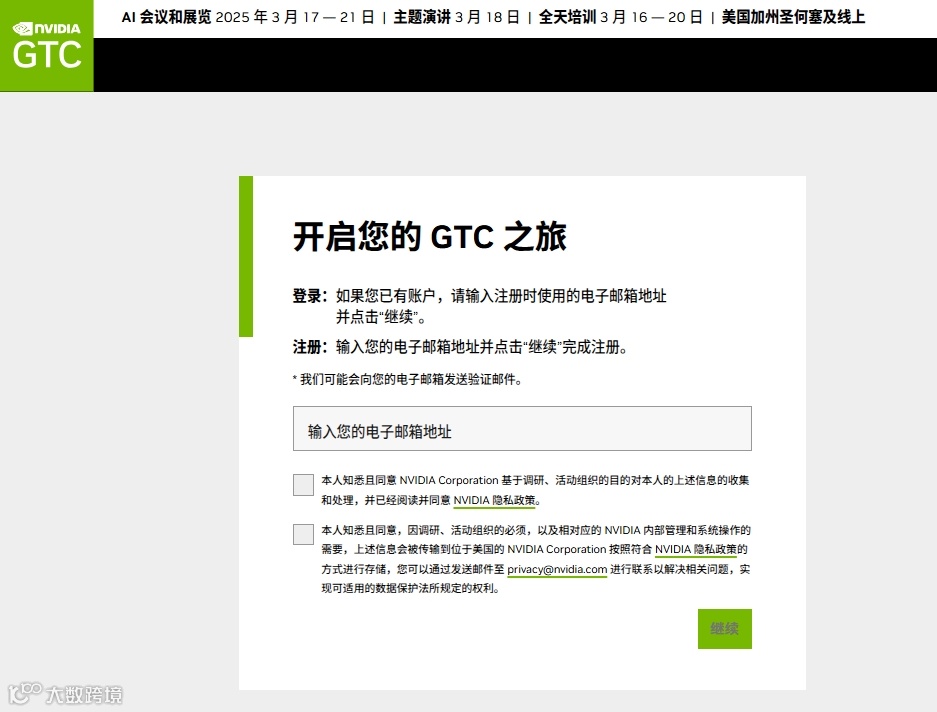Viewport: 937px width, 712px height.
Task: Click the privacy@nvidia.com email link
Action: (x=557, y=570)
